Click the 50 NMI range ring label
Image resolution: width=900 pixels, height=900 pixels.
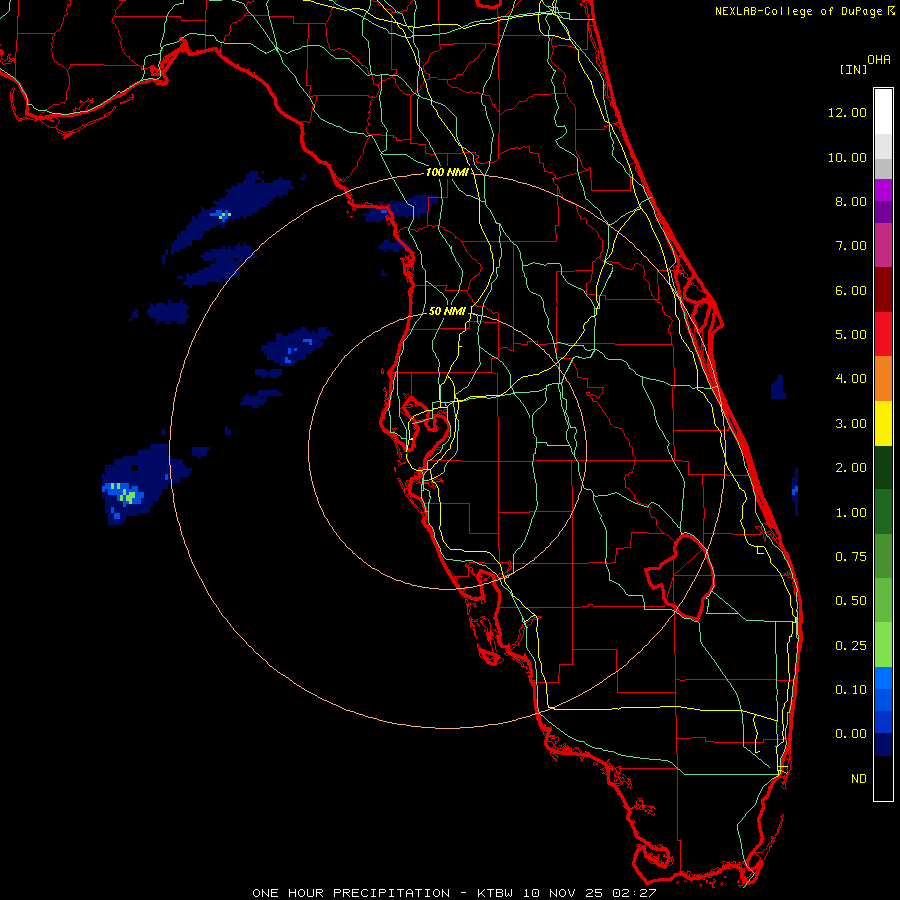(x=447, y=311)
